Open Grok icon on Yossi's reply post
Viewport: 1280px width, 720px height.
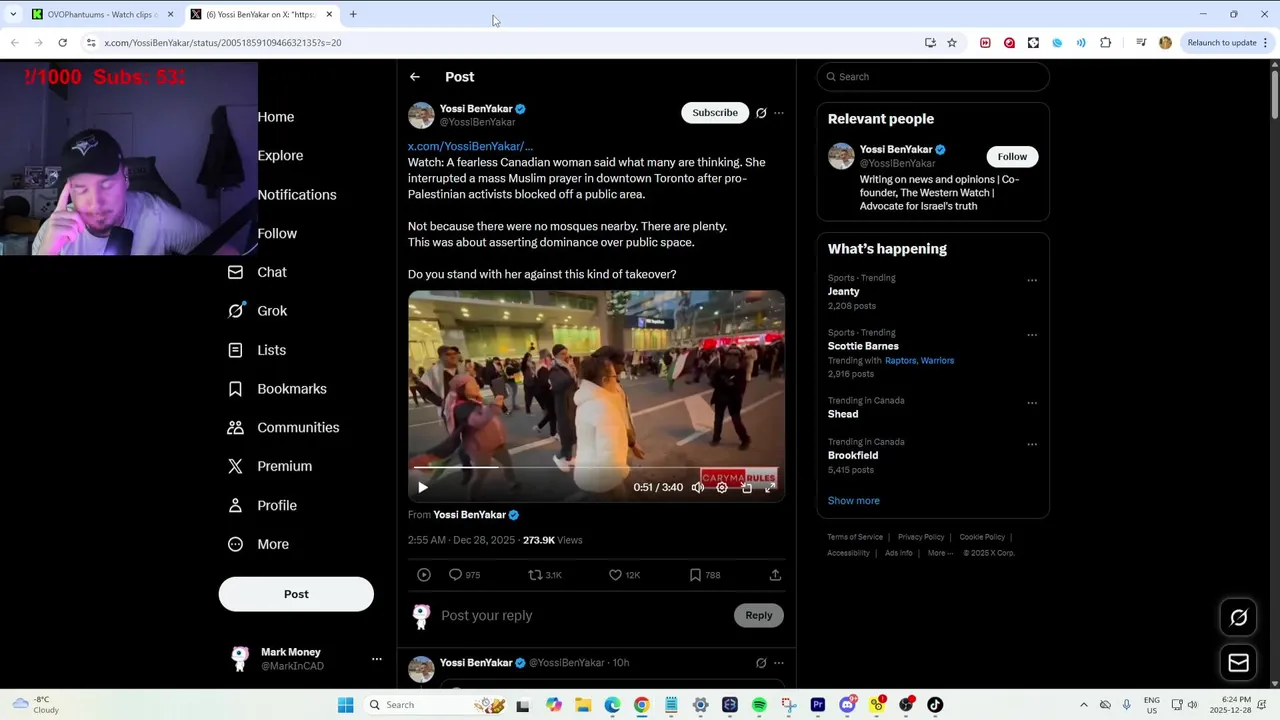click(x=761, y=663)
